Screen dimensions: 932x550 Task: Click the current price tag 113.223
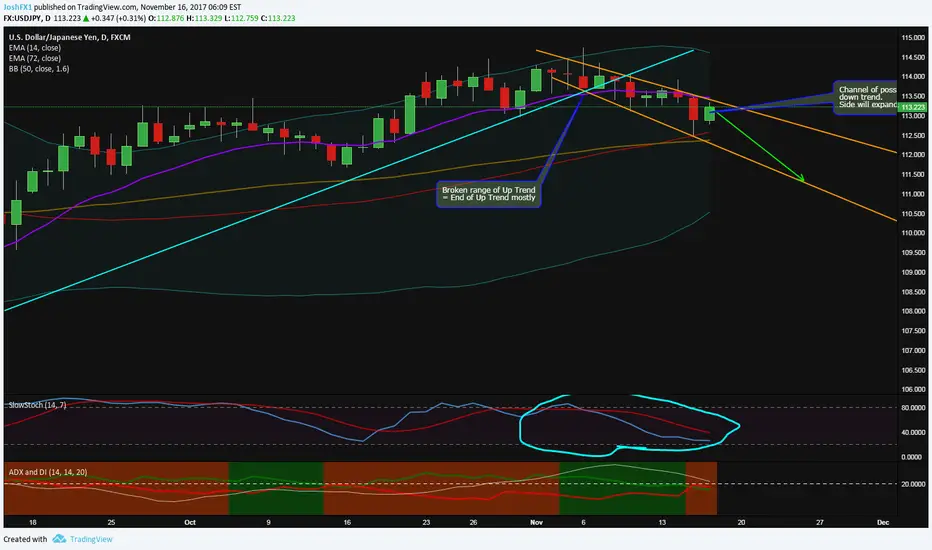(x=913, y=107)
